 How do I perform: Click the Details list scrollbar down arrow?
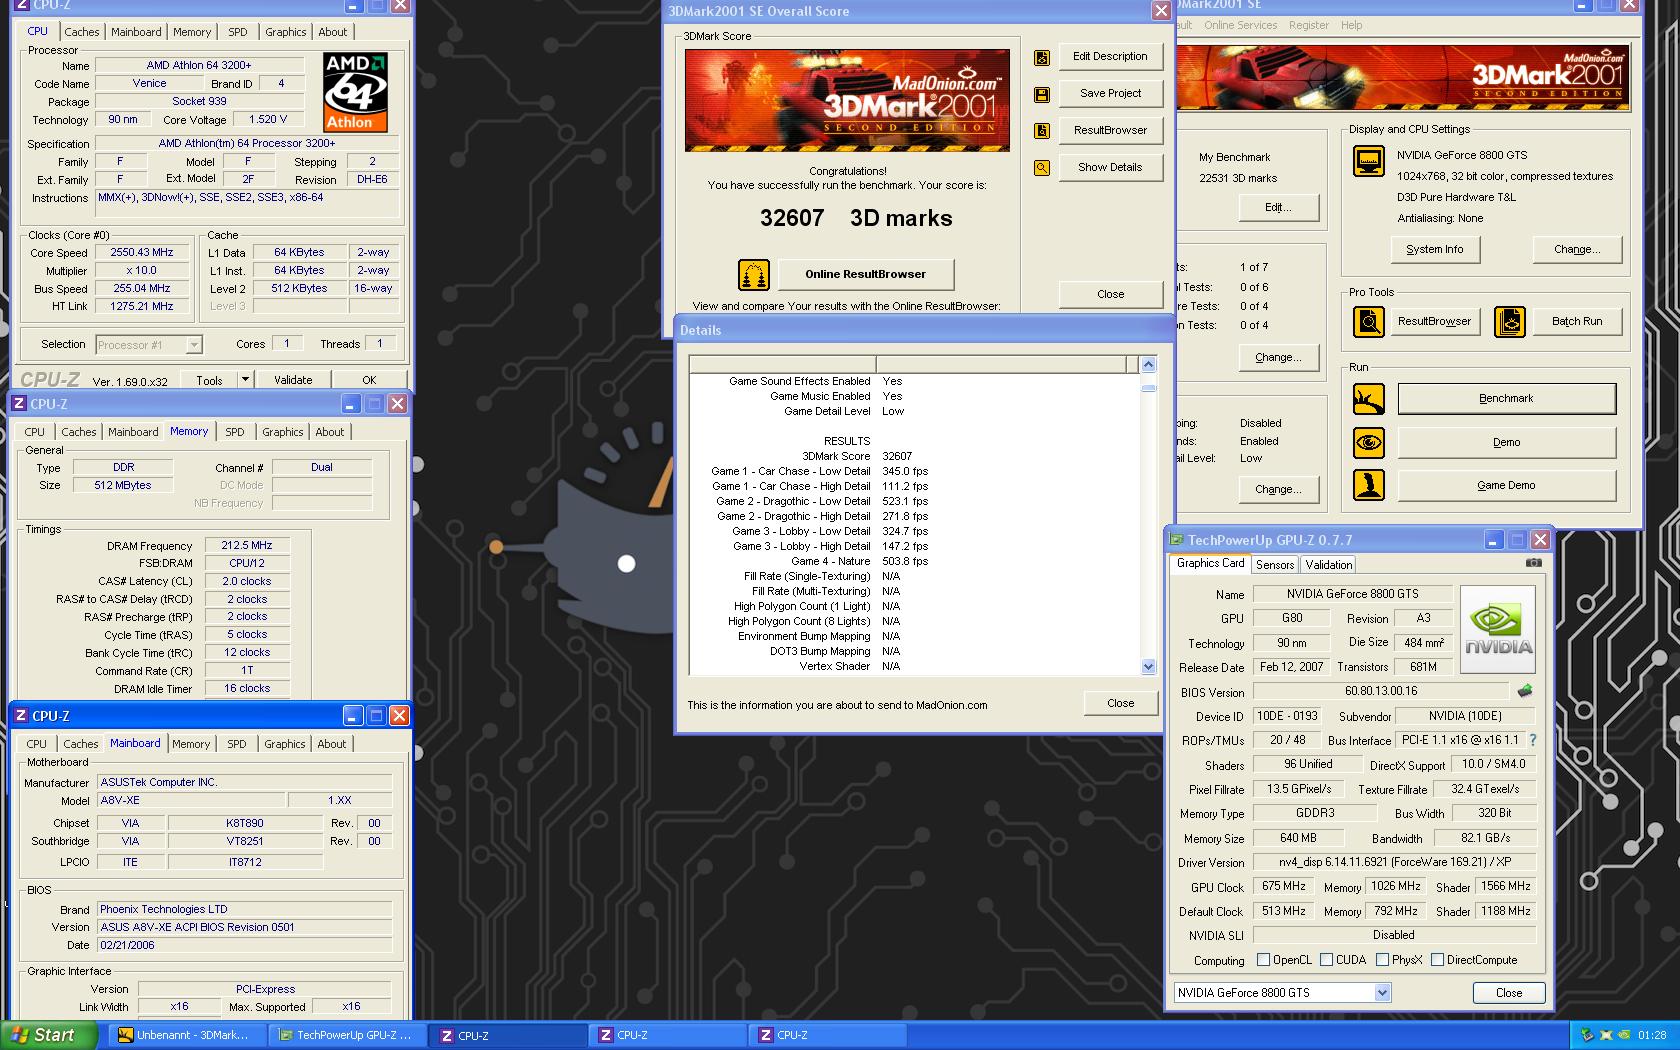pos(1148,666)
